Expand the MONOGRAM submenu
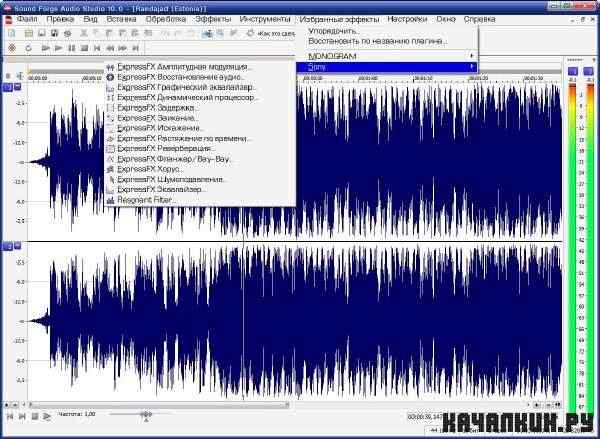 point(387,56)
